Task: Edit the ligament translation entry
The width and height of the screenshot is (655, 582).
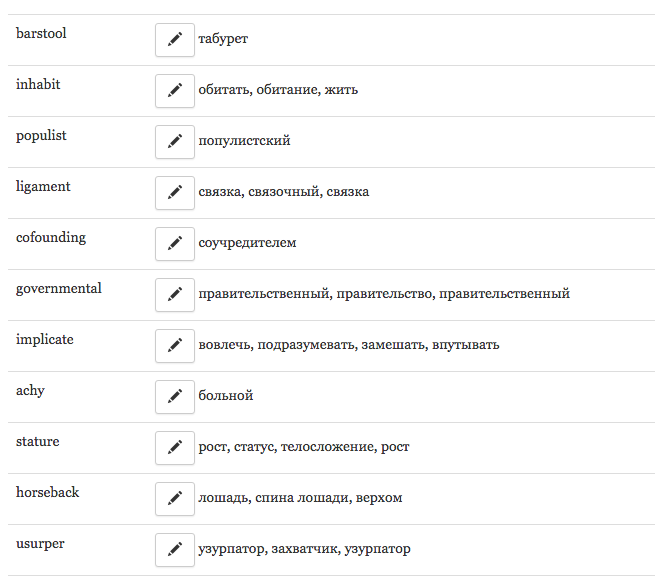Action: [175, 192]
